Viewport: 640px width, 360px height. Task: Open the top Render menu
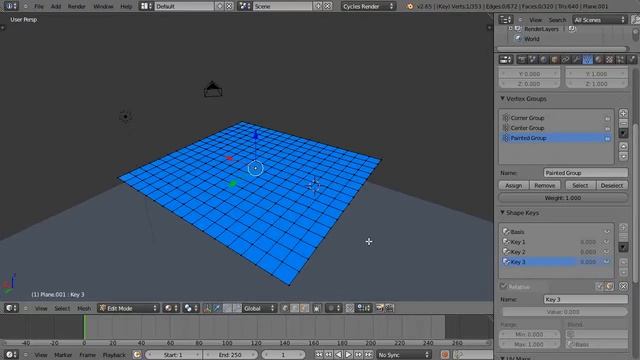tap(76, 6)
